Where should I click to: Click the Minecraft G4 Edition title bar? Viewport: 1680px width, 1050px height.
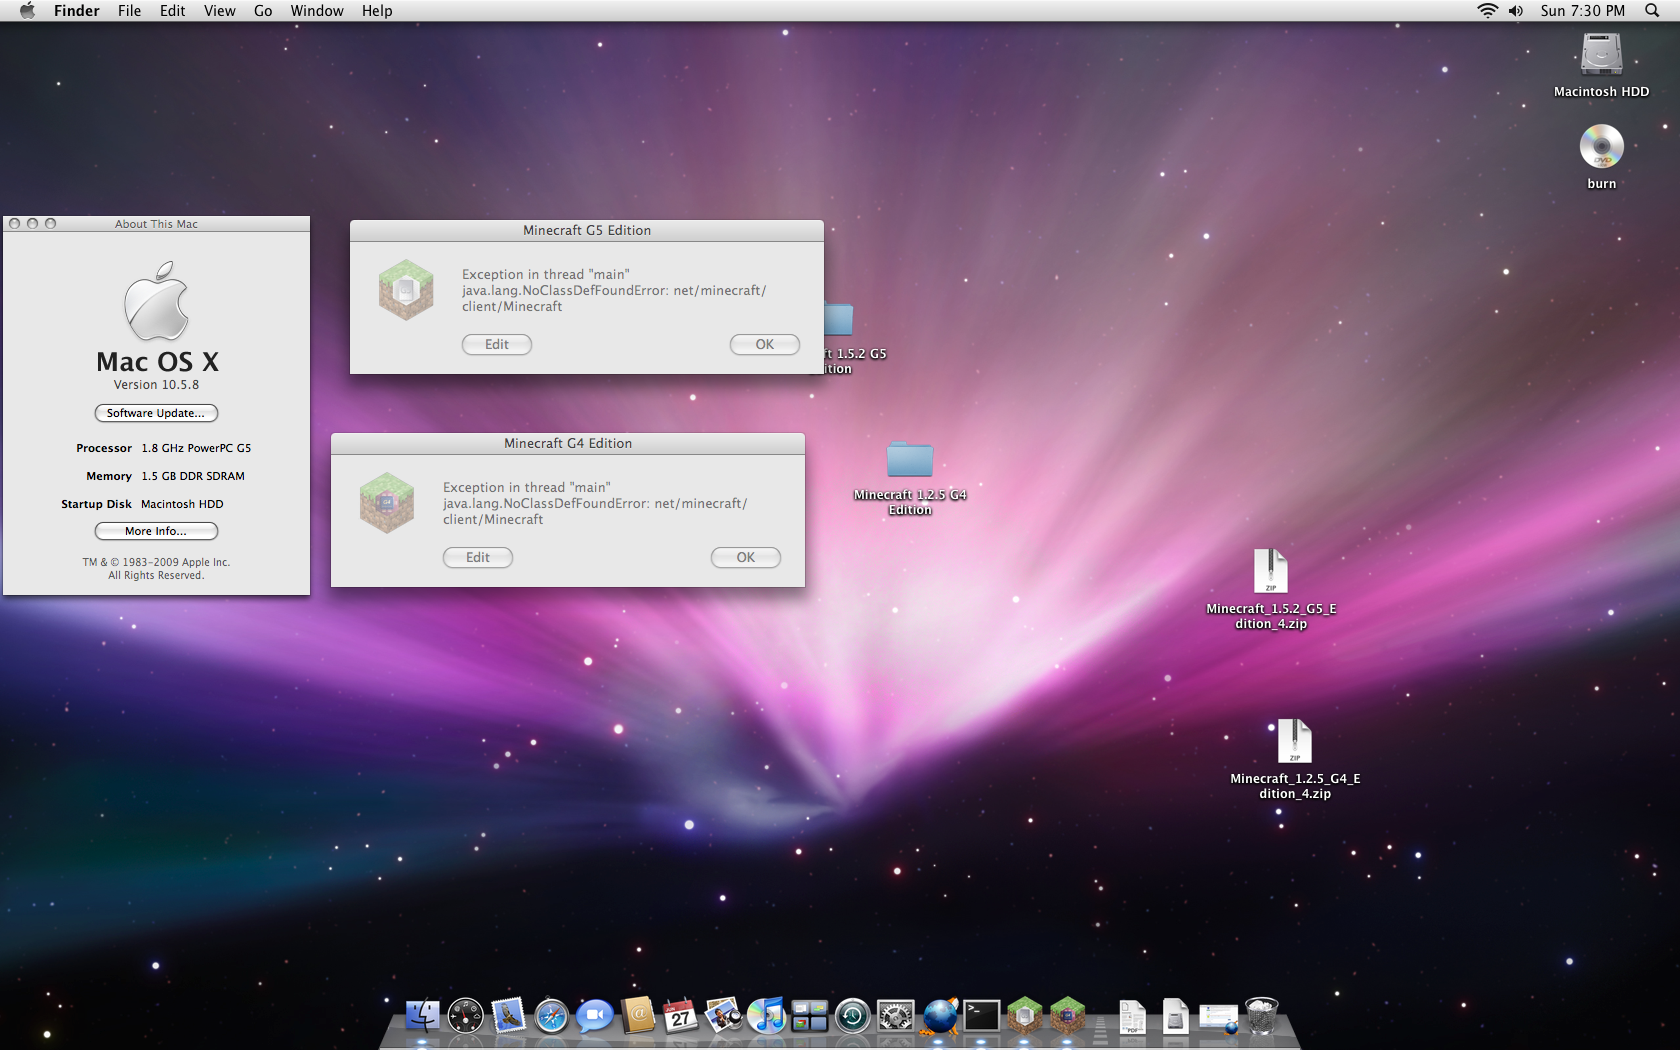coord(568,443)
